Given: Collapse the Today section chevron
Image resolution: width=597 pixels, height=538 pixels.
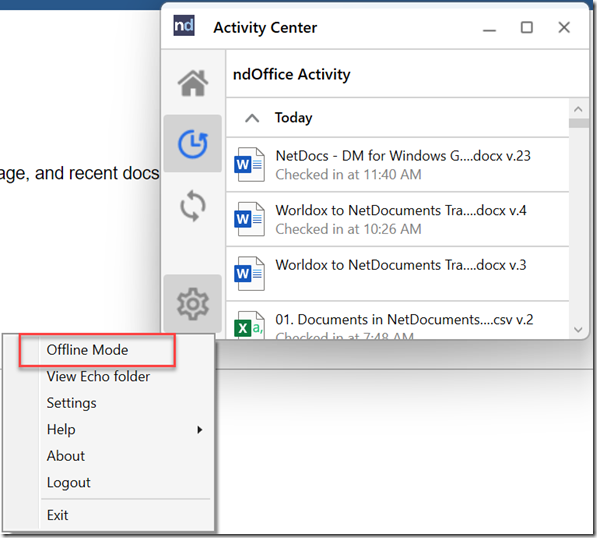Looking at the screenshot, I should click(x=252, y=118).
